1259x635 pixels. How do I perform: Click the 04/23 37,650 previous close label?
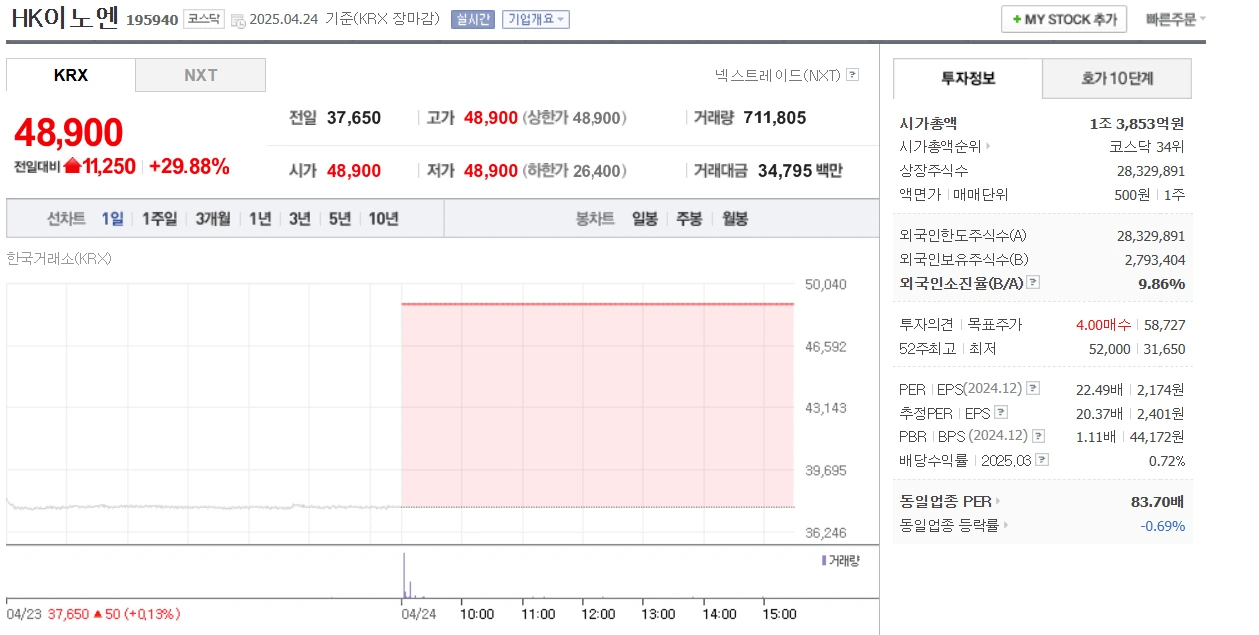click(x=94, y=613)
